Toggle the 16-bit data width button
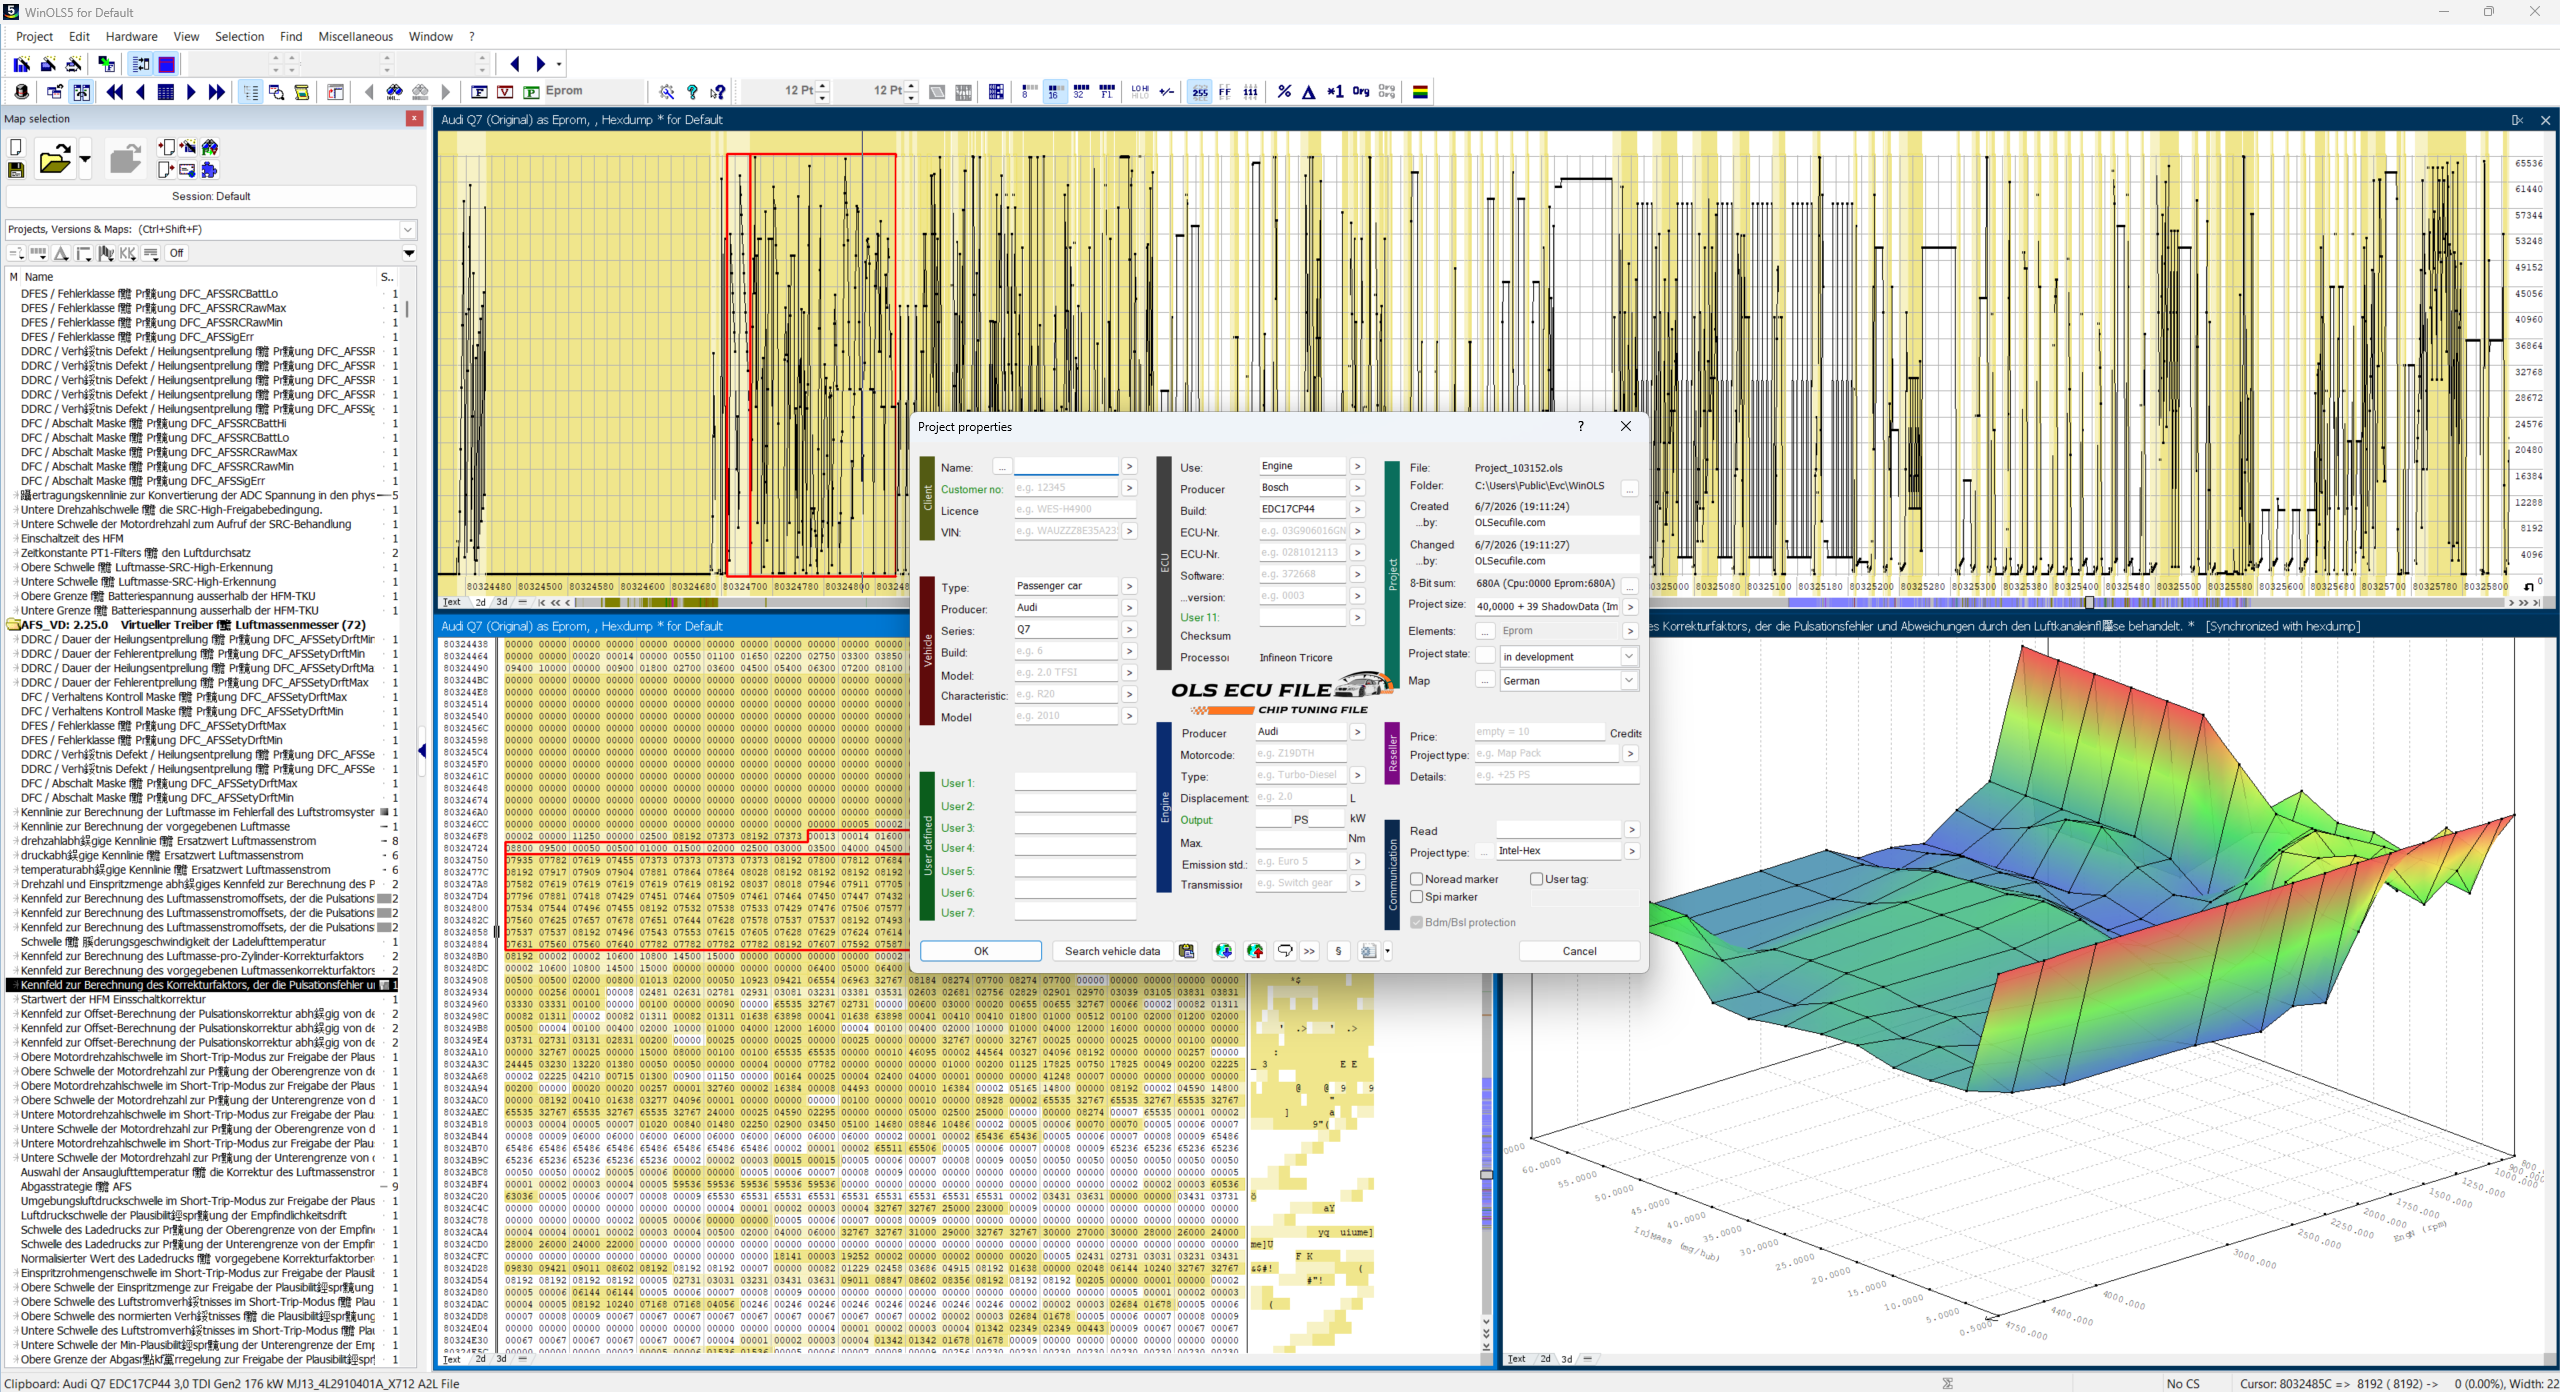 tap(1055, 92)
